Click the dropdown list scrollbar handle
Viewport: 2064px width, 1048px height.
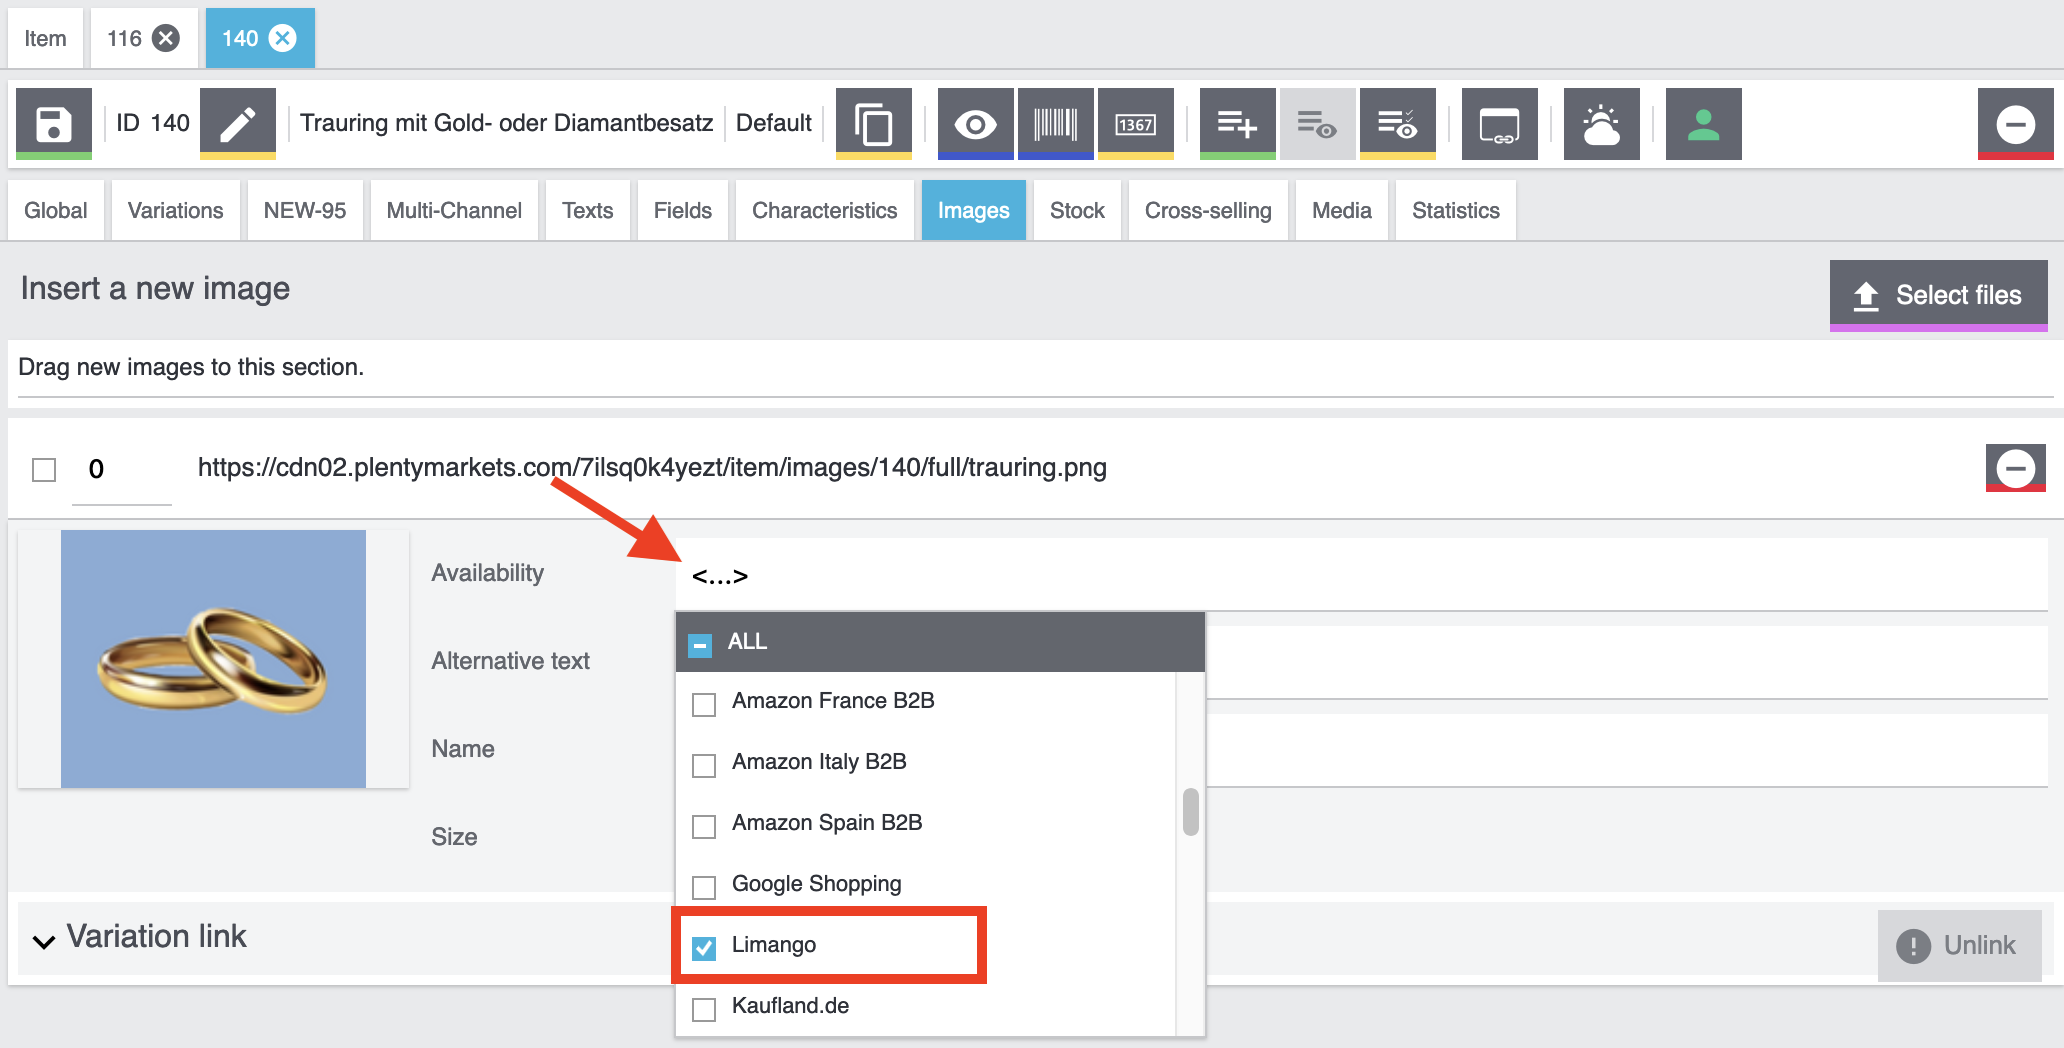(1190, 811)
